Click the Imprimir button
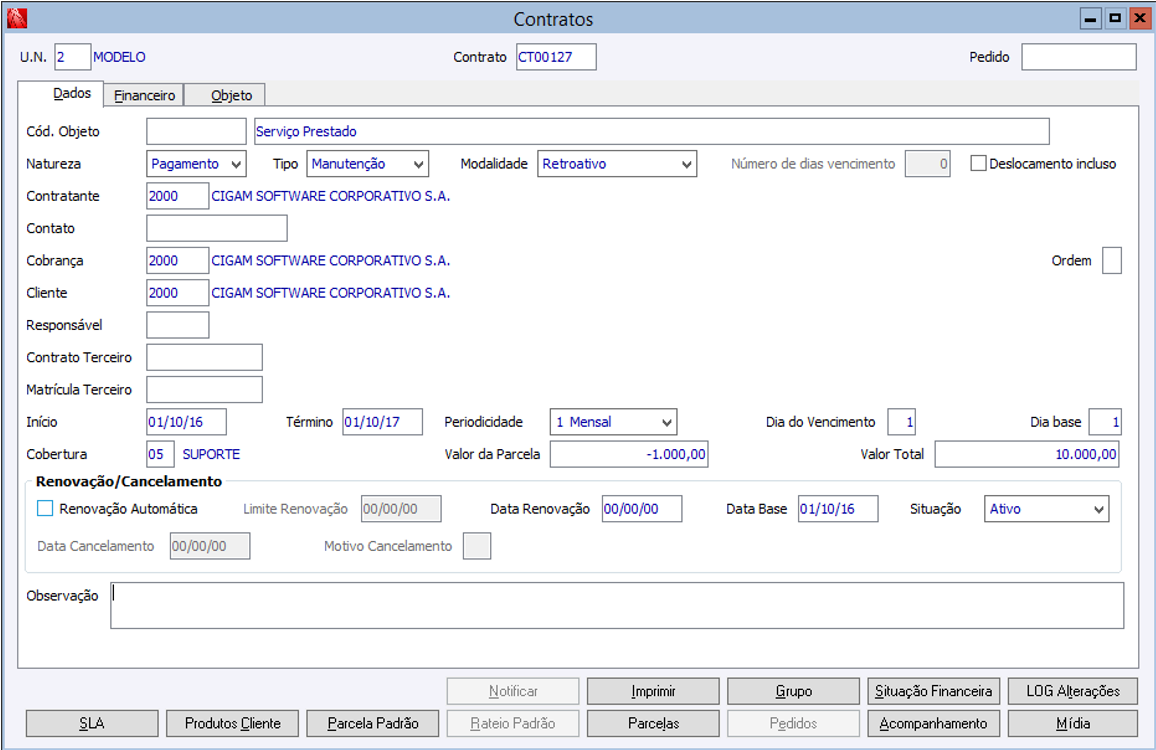This screenshot has width=1156, height=750. click(653, 691)
